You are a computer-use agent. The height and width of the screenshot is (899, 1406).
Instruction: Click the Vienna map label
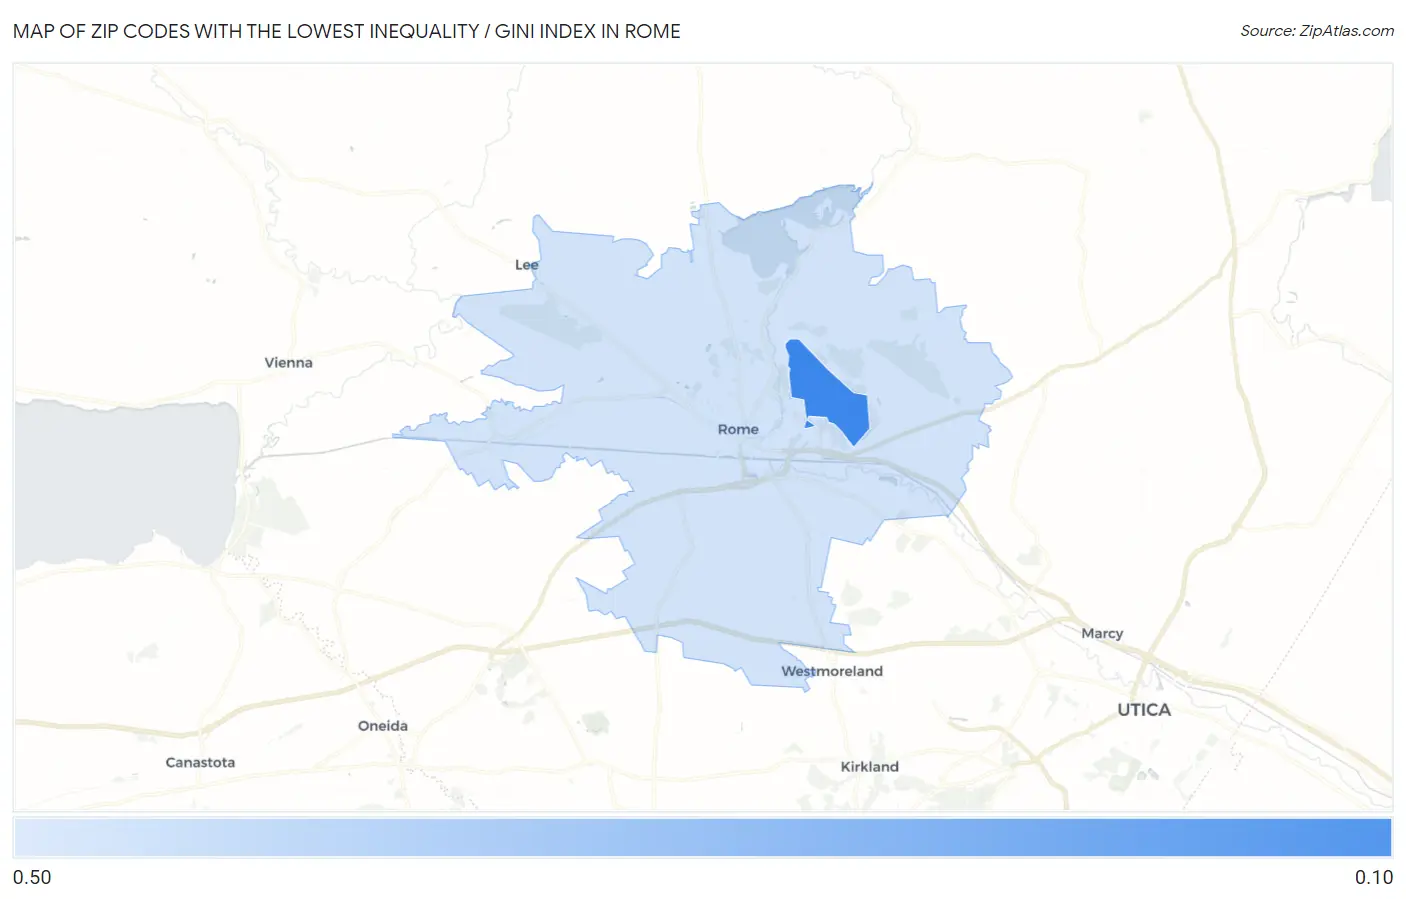288,363
